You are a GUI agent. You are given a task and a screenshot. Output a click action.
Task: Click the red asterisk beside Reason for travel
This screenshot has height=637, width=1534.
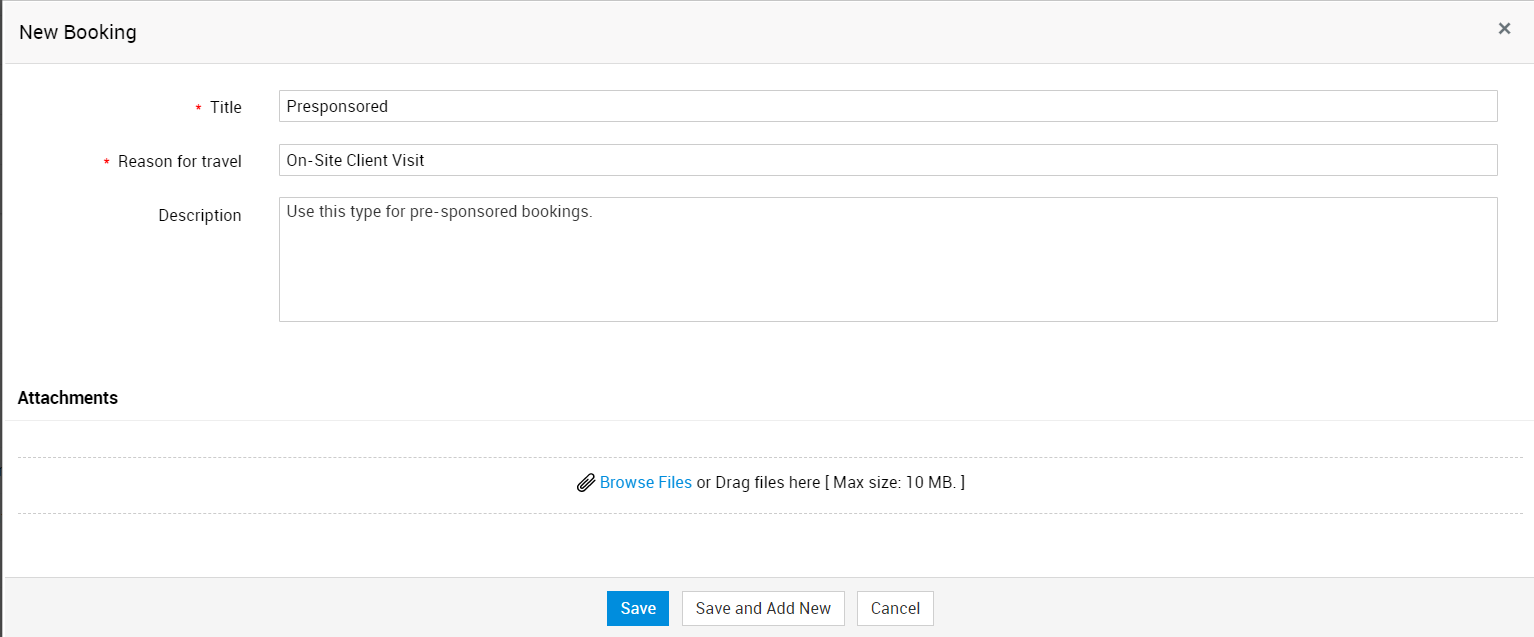(107, 162)
